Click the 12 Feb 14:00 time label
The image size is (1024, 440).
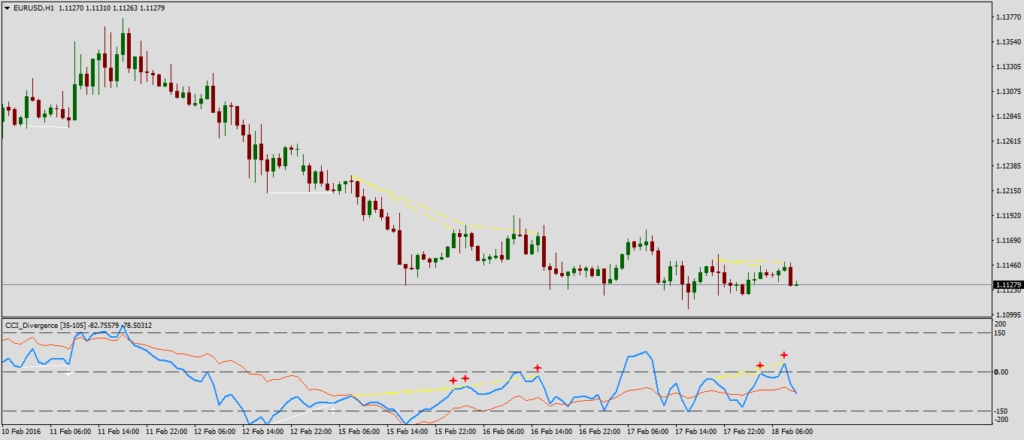pos(263,431)
